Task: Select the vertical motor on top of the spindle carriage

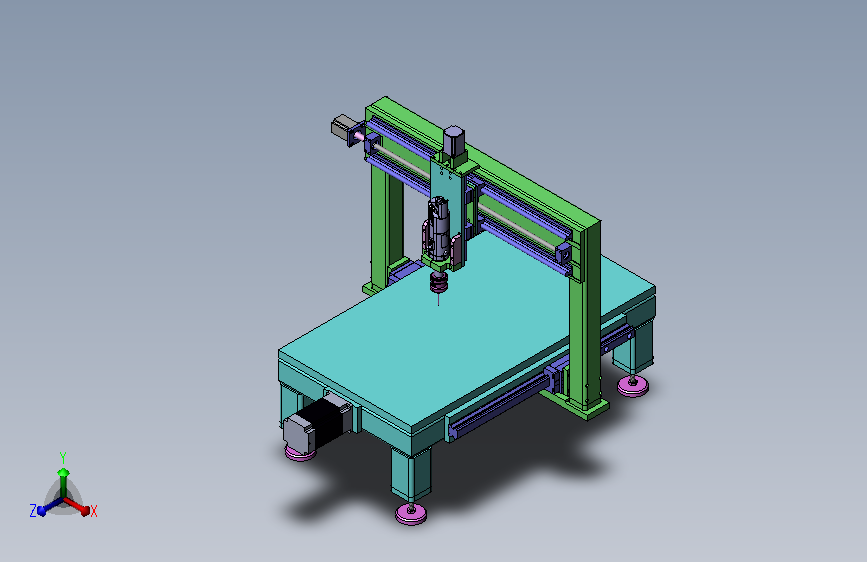Action: point(453,142)
